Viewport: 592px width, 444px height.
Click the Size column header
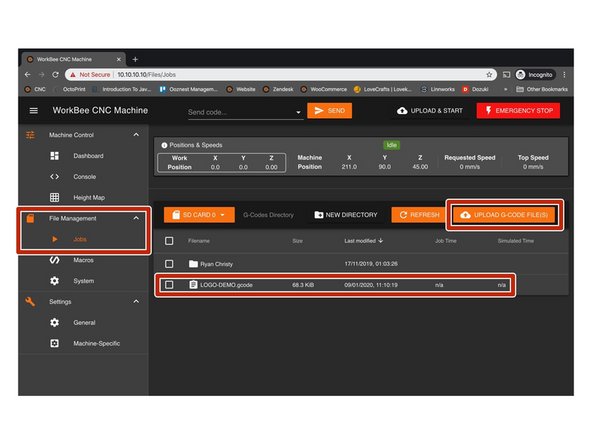[298, 240]
